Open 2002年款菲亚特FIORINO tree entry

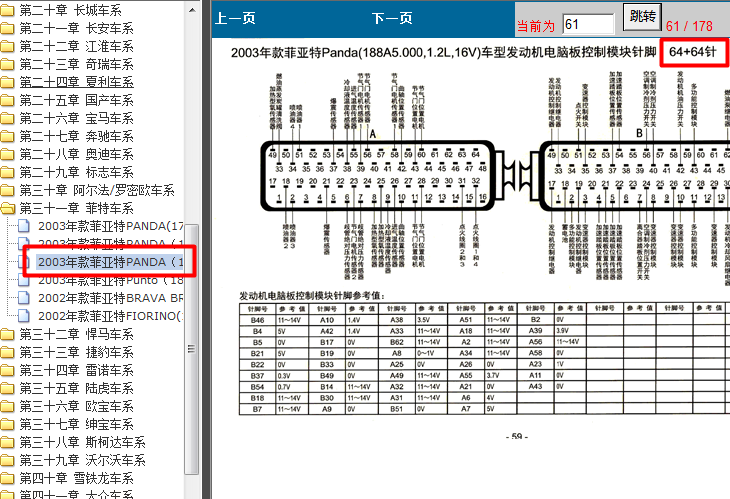tap(111, 316)
